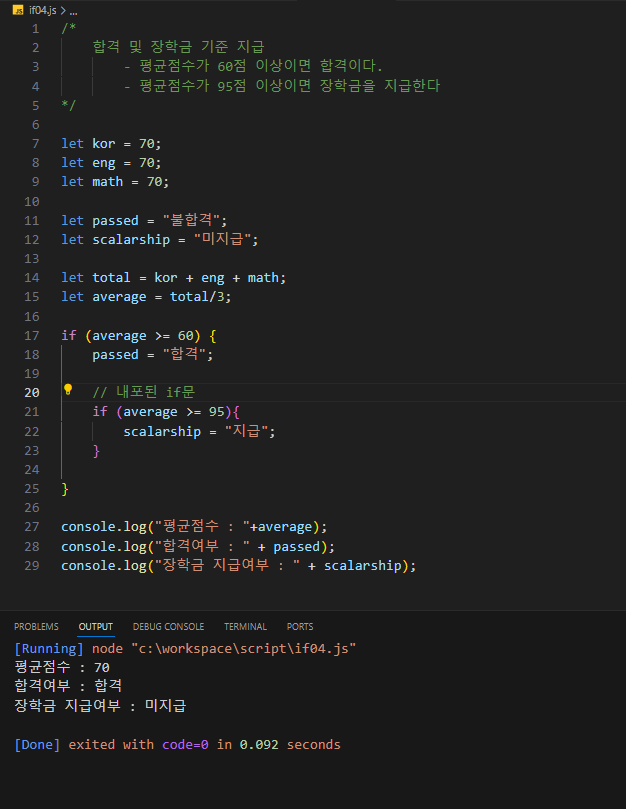This screenshot has height=809, width=626.
Task: Click the output line '합격여부 : 합격'
Action: coord(68,686)
